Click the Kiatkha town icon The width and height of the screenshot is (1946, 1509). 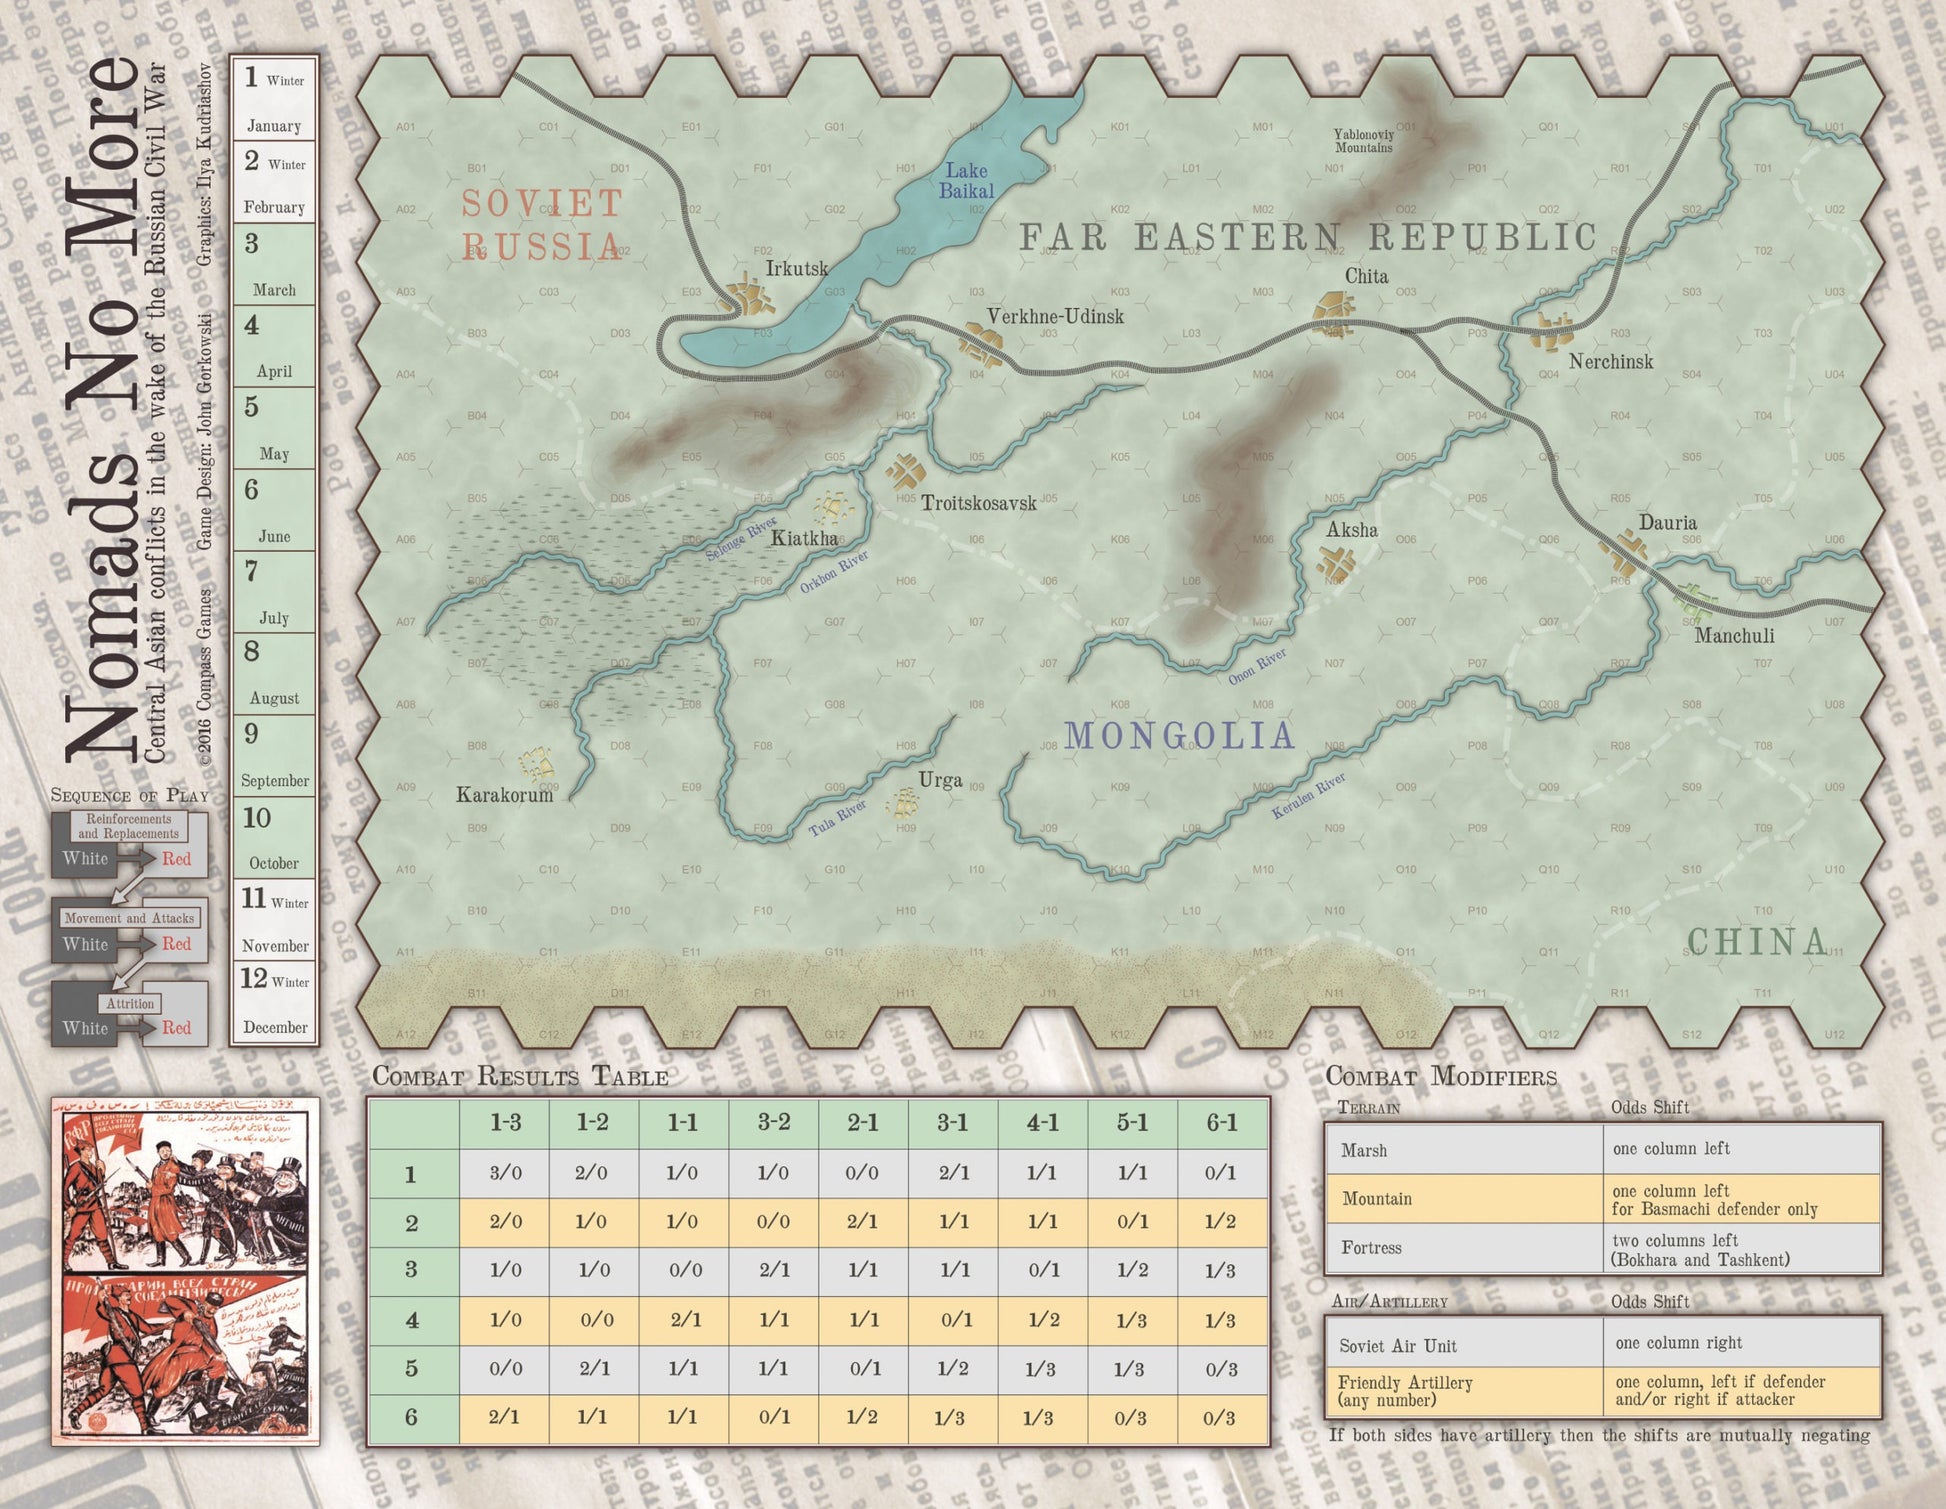[x=834, y=509]
